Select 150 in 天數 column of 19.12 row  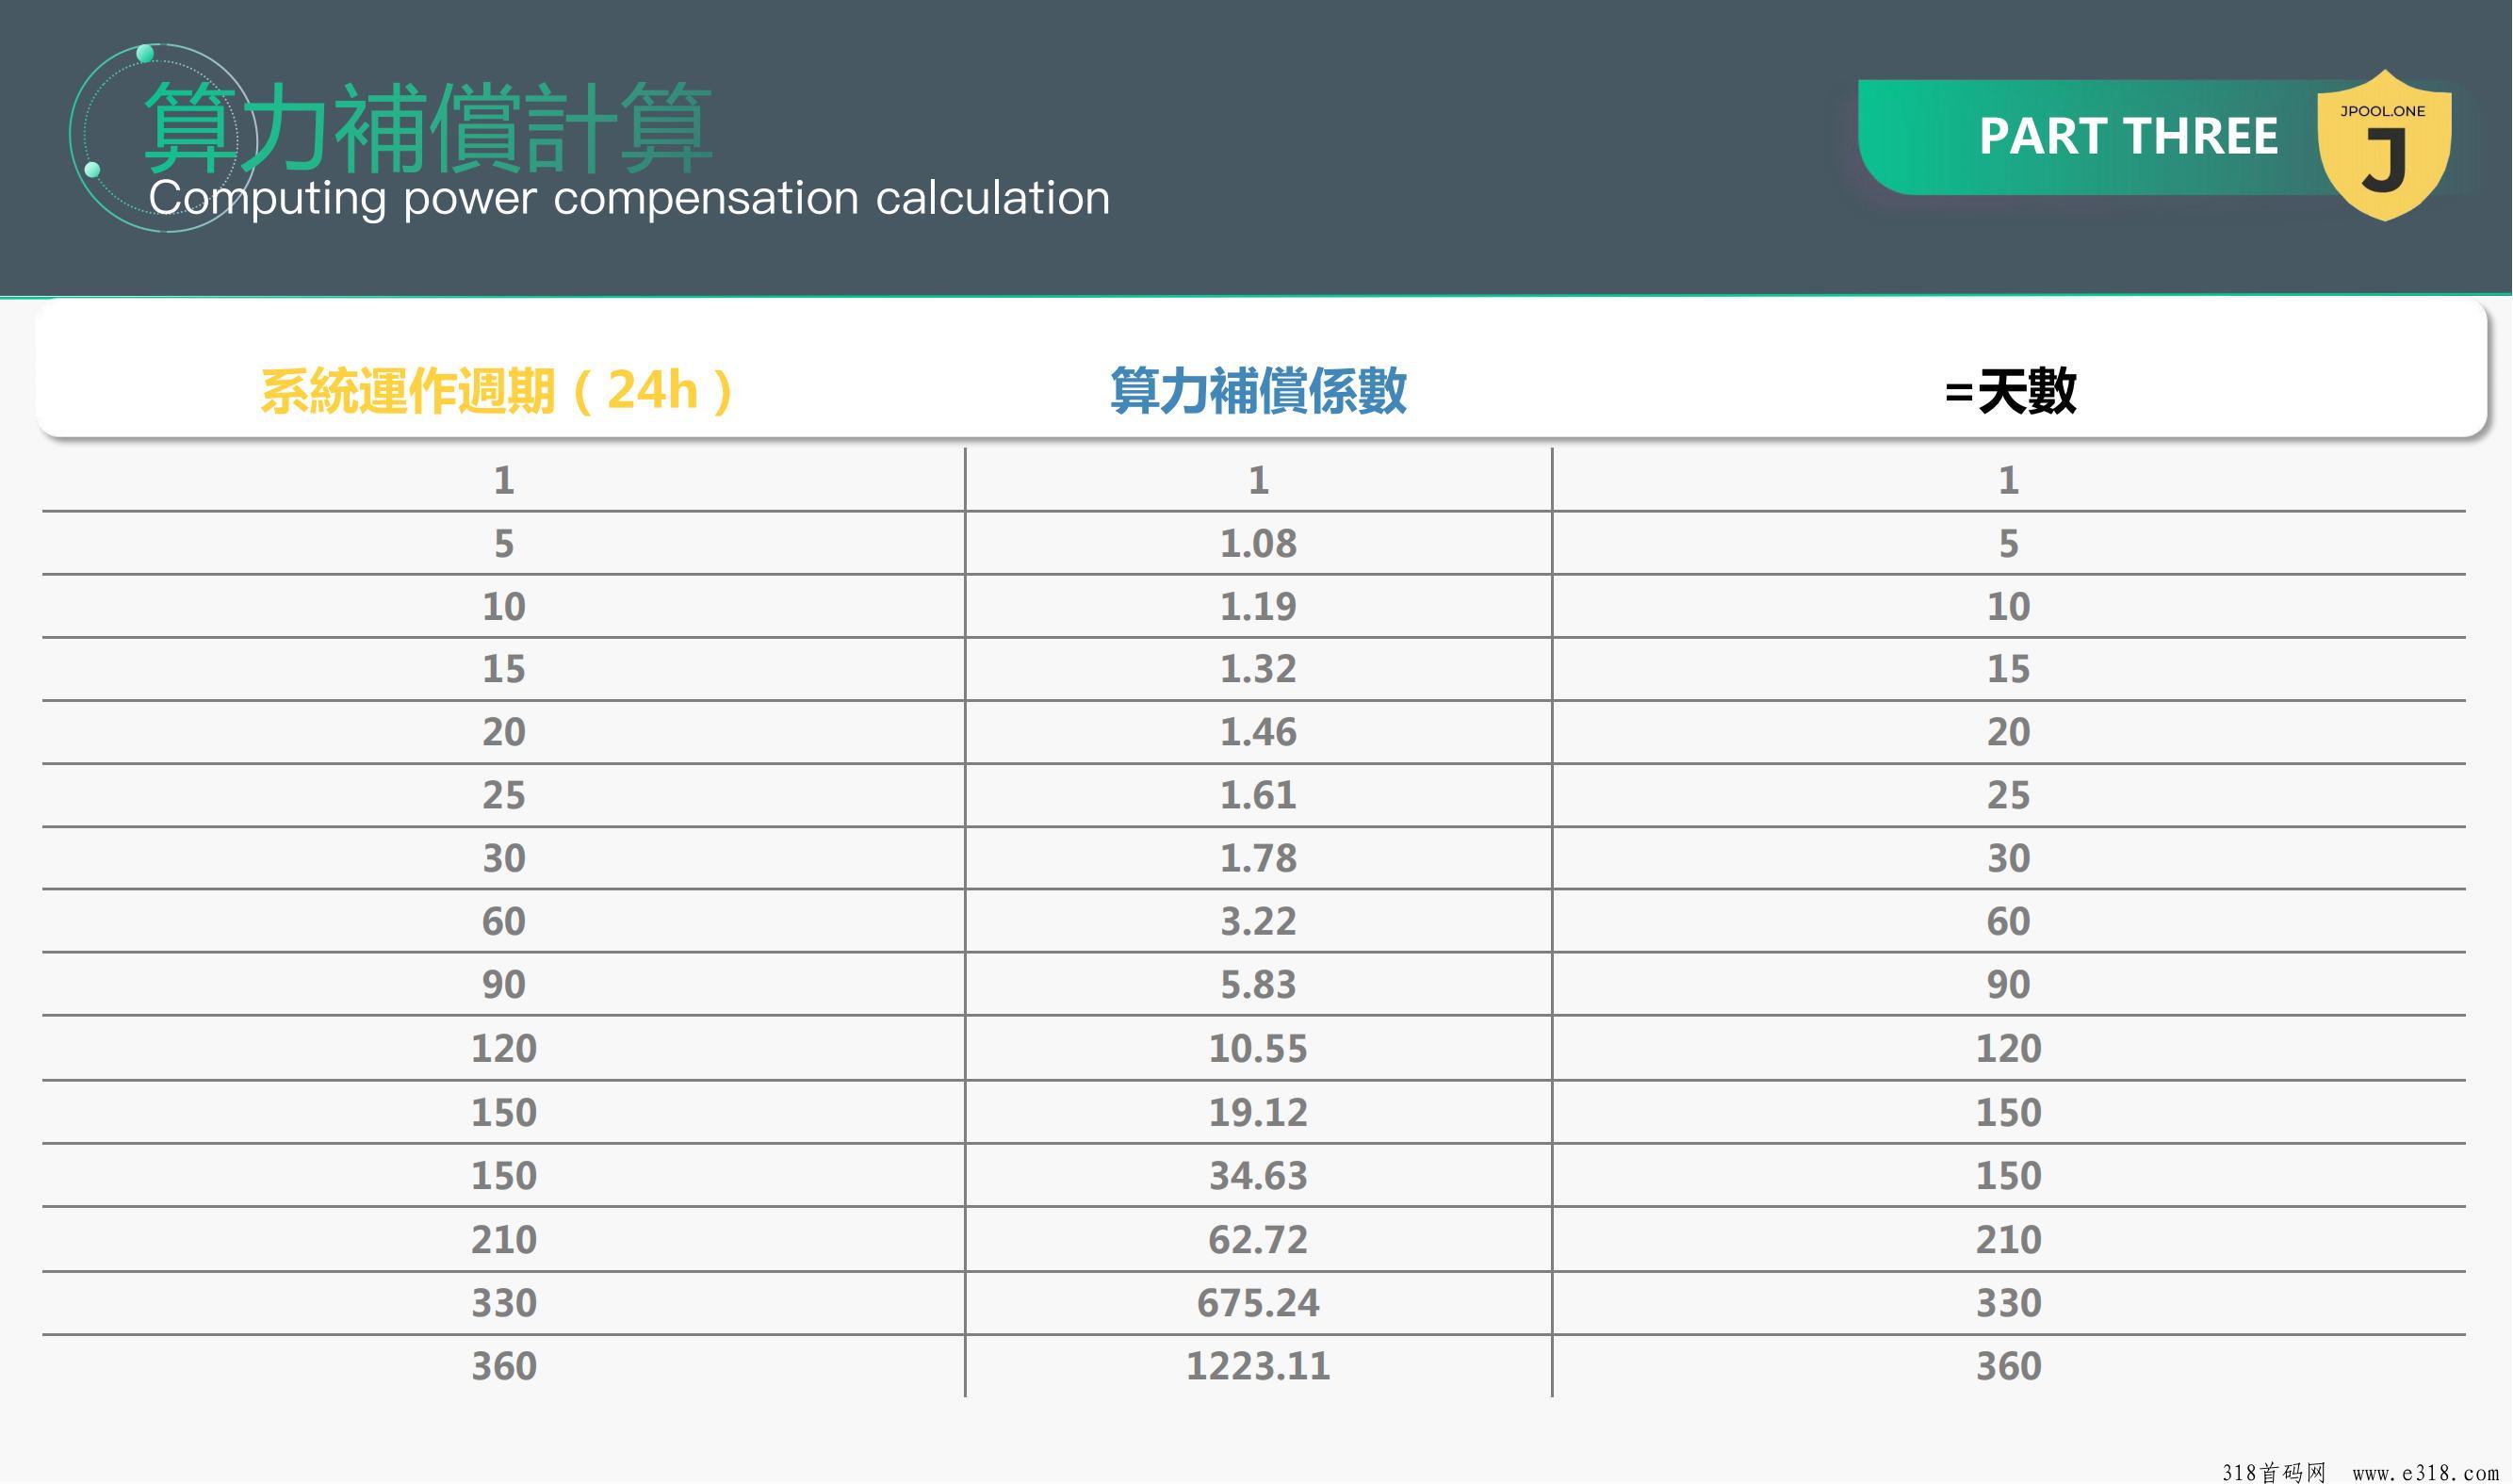point(2008,1112)
